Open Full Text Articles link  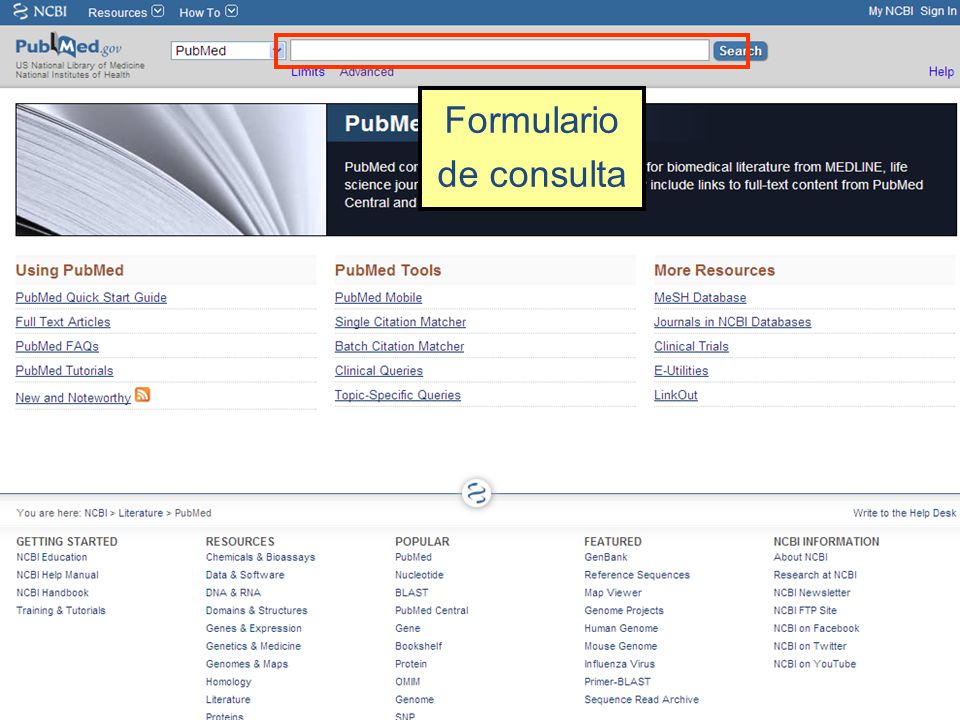pyautogui.click(x=63, y=322)
